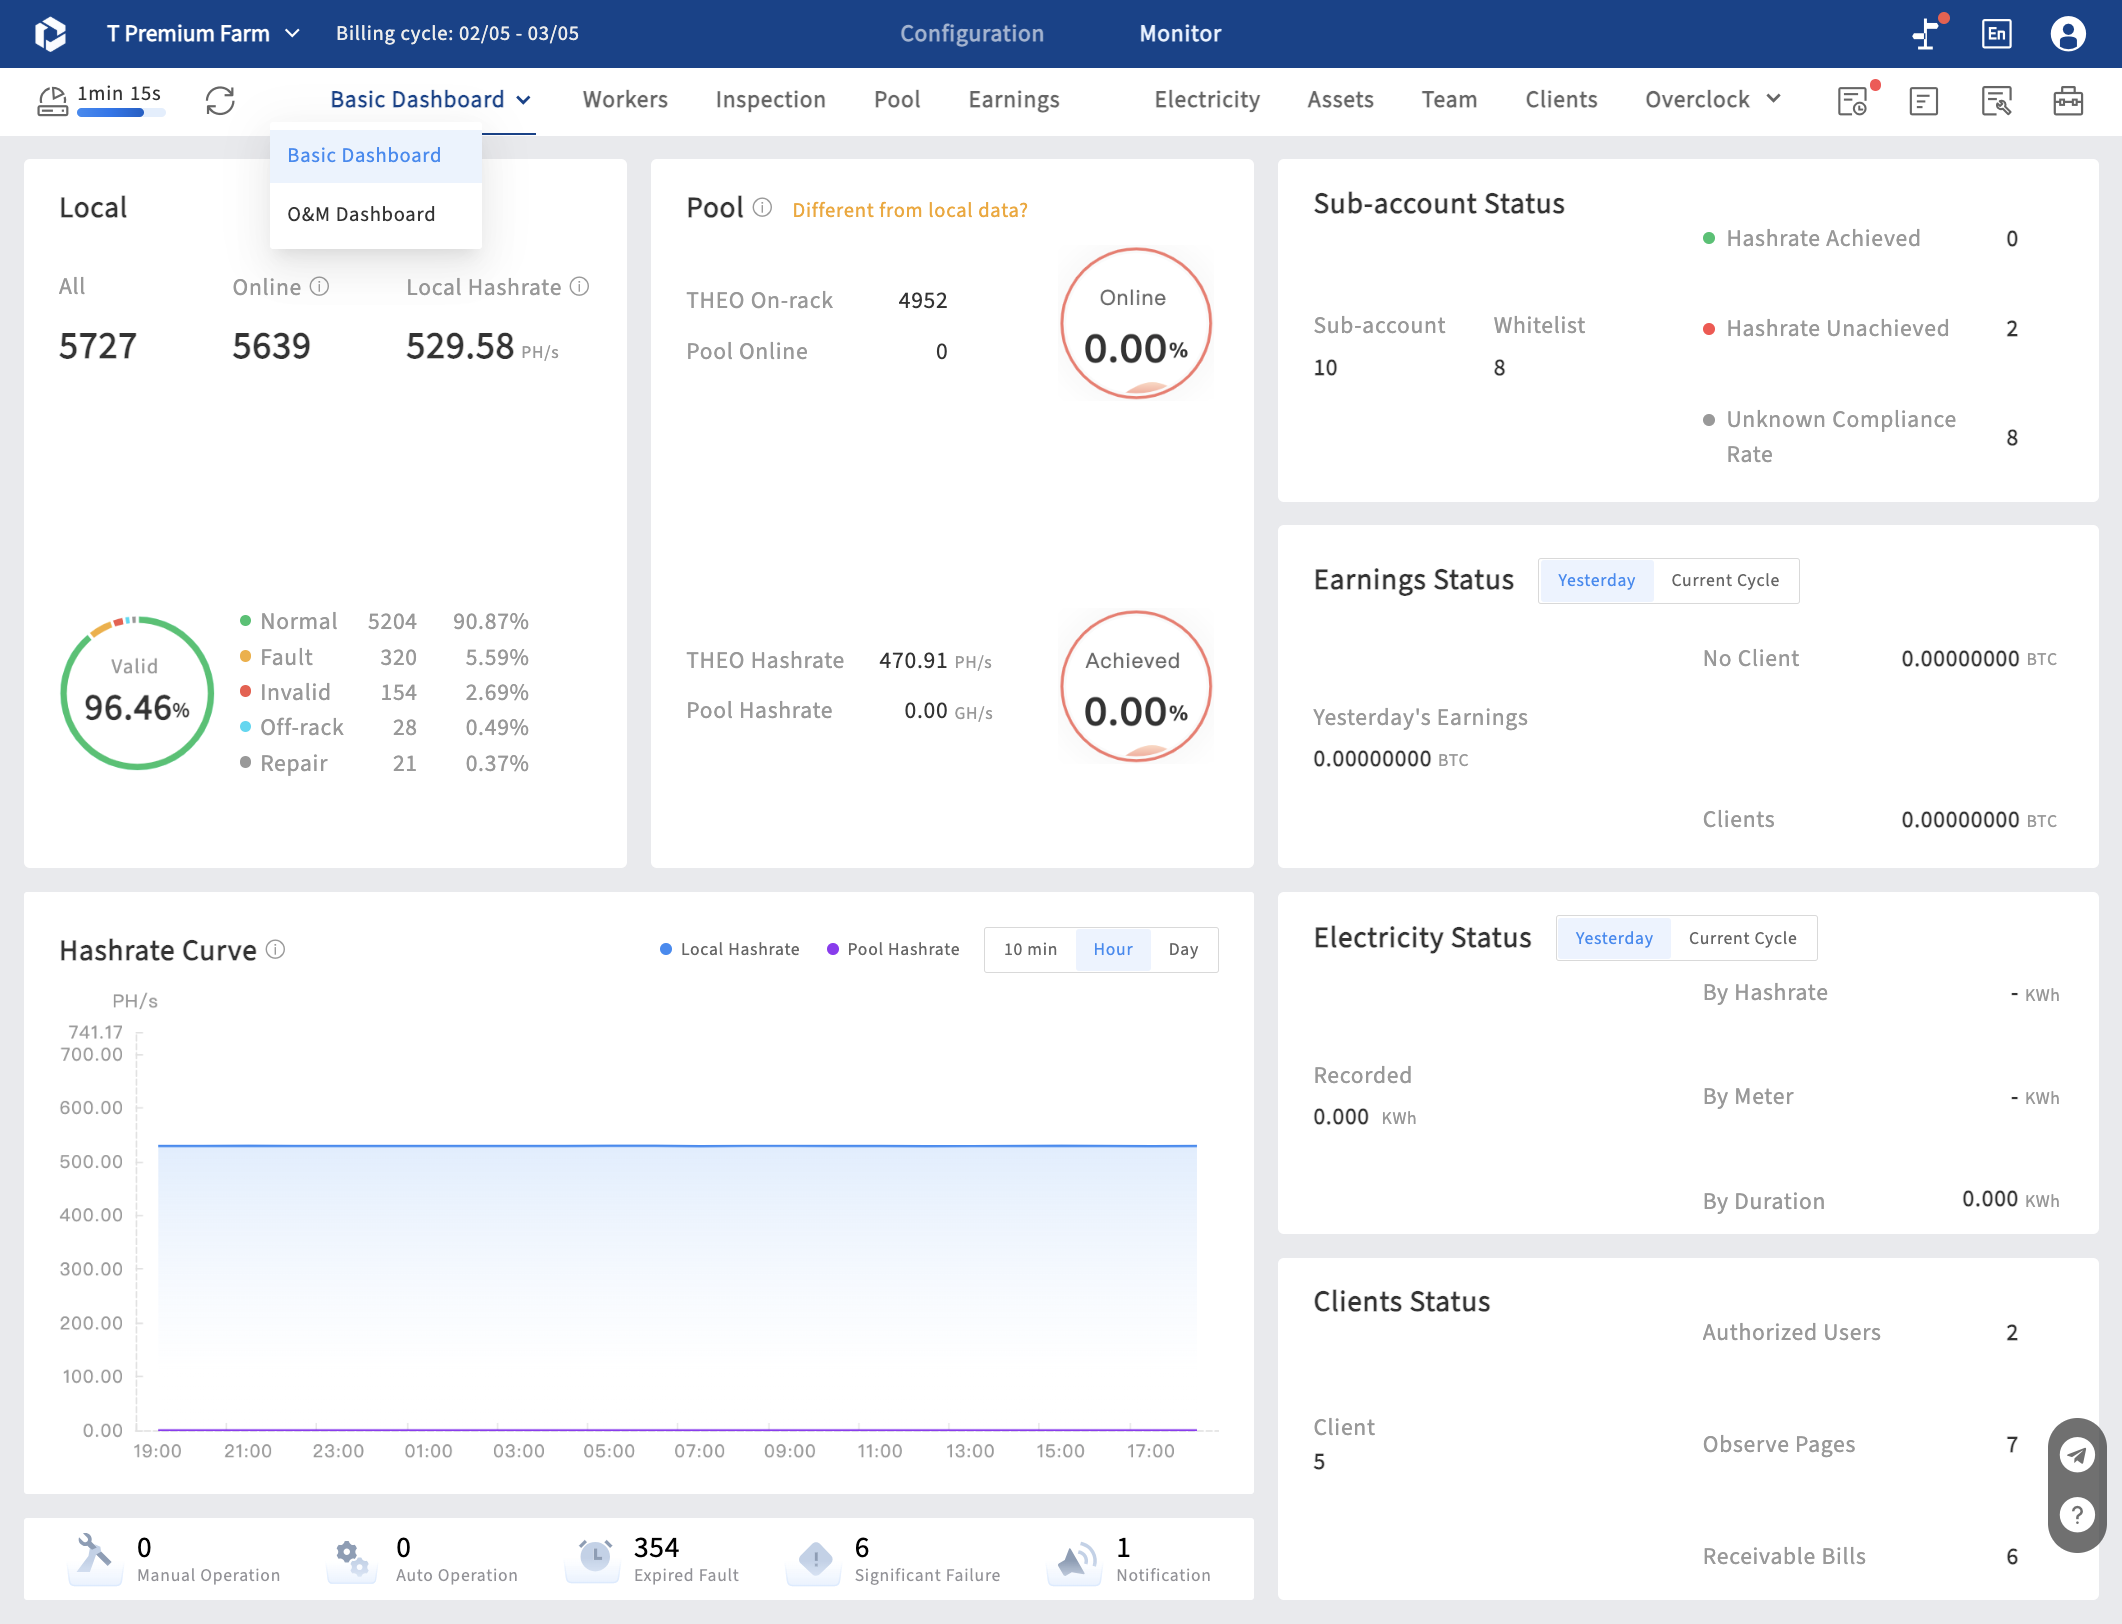Switch hashrate curve to 10 min
This screenshot has width=2122, height=1624.
(x=1030, y=949)
